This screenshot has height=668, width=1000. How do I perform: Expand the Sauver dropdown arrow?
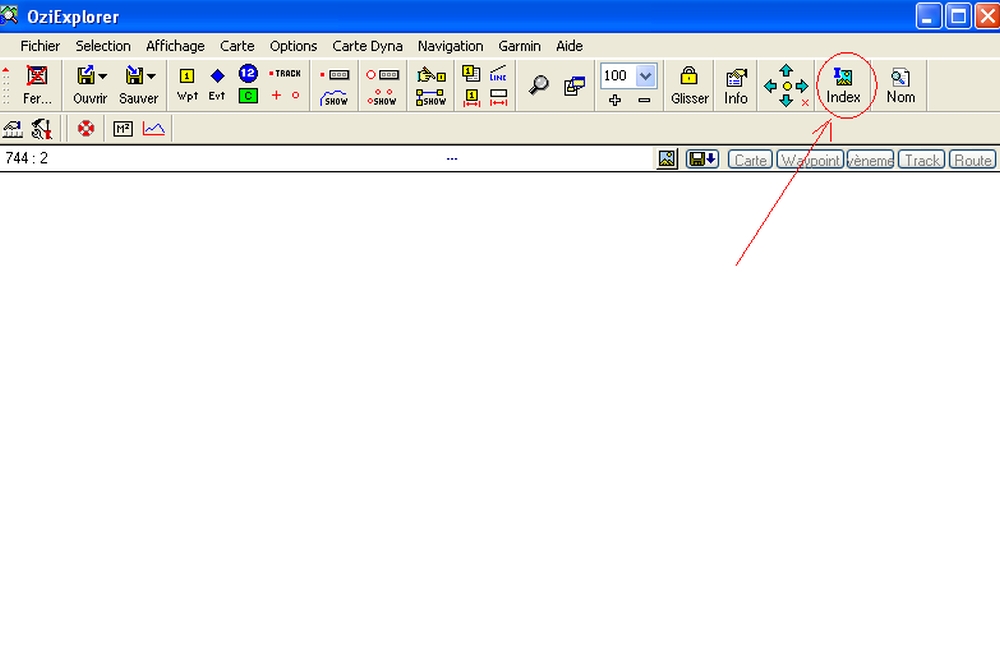[x=151, y=76]
